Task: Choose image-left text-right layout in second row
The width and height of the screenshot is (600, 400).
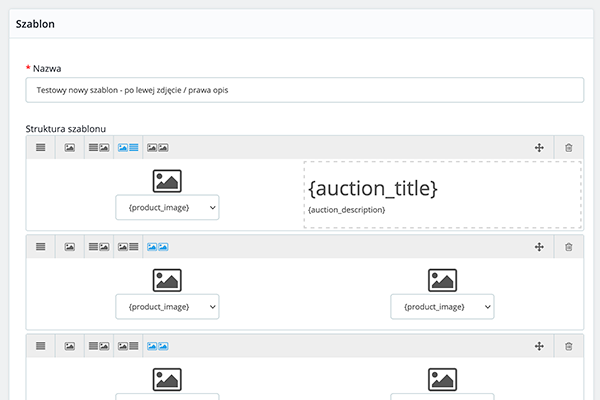Action: coord(128,247)
